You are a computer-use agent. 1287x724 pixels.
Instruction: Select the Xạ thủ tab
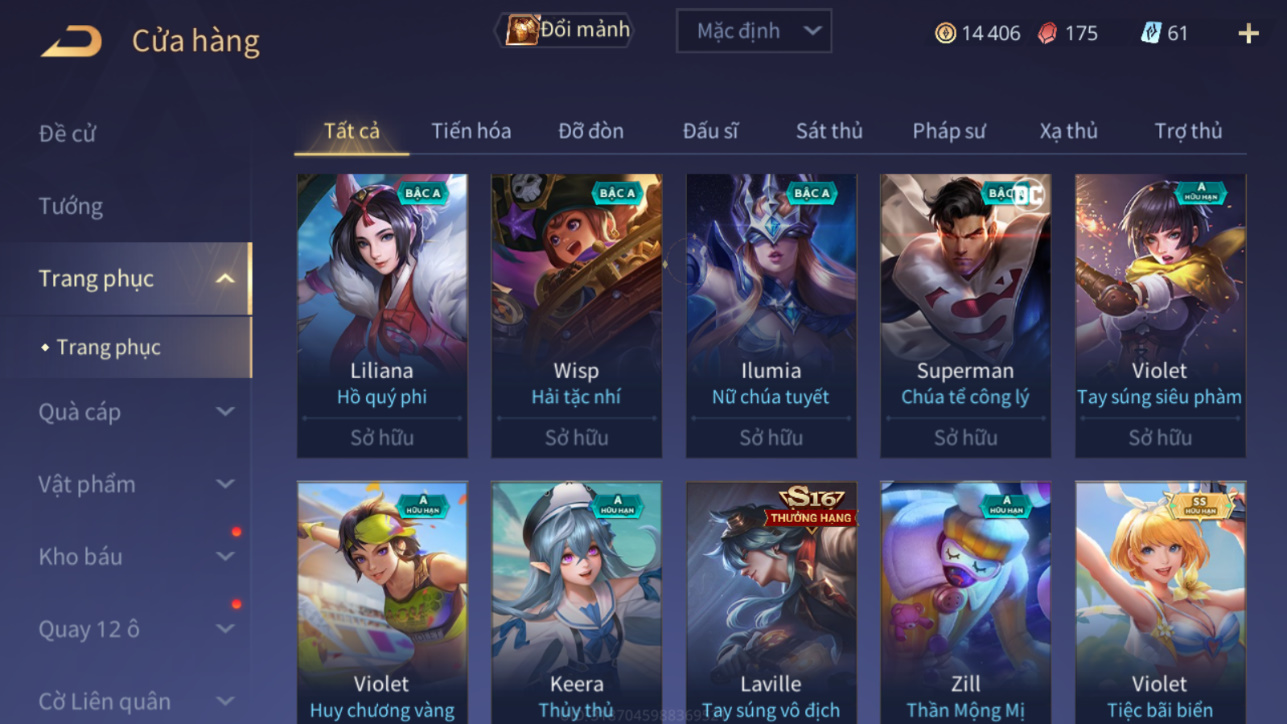point(1068,131)
